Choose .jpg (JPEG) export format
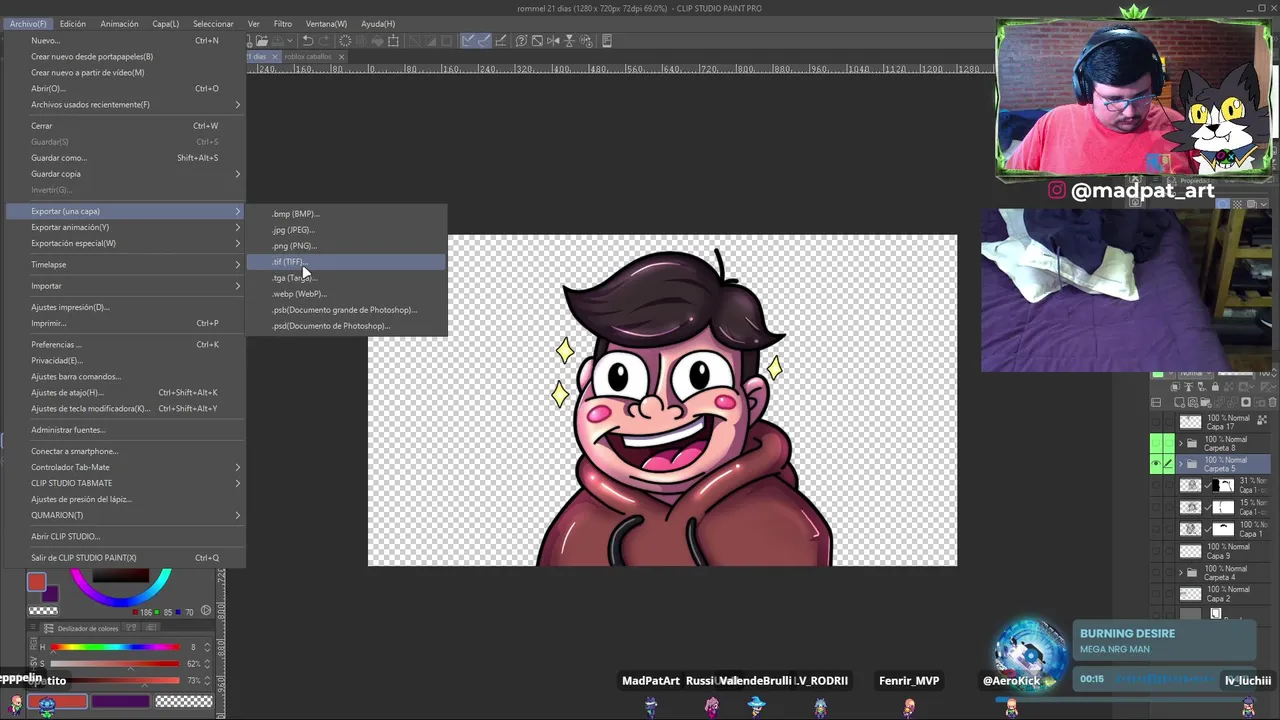This screenshot has height=720, width=1280. click(346, 230)
